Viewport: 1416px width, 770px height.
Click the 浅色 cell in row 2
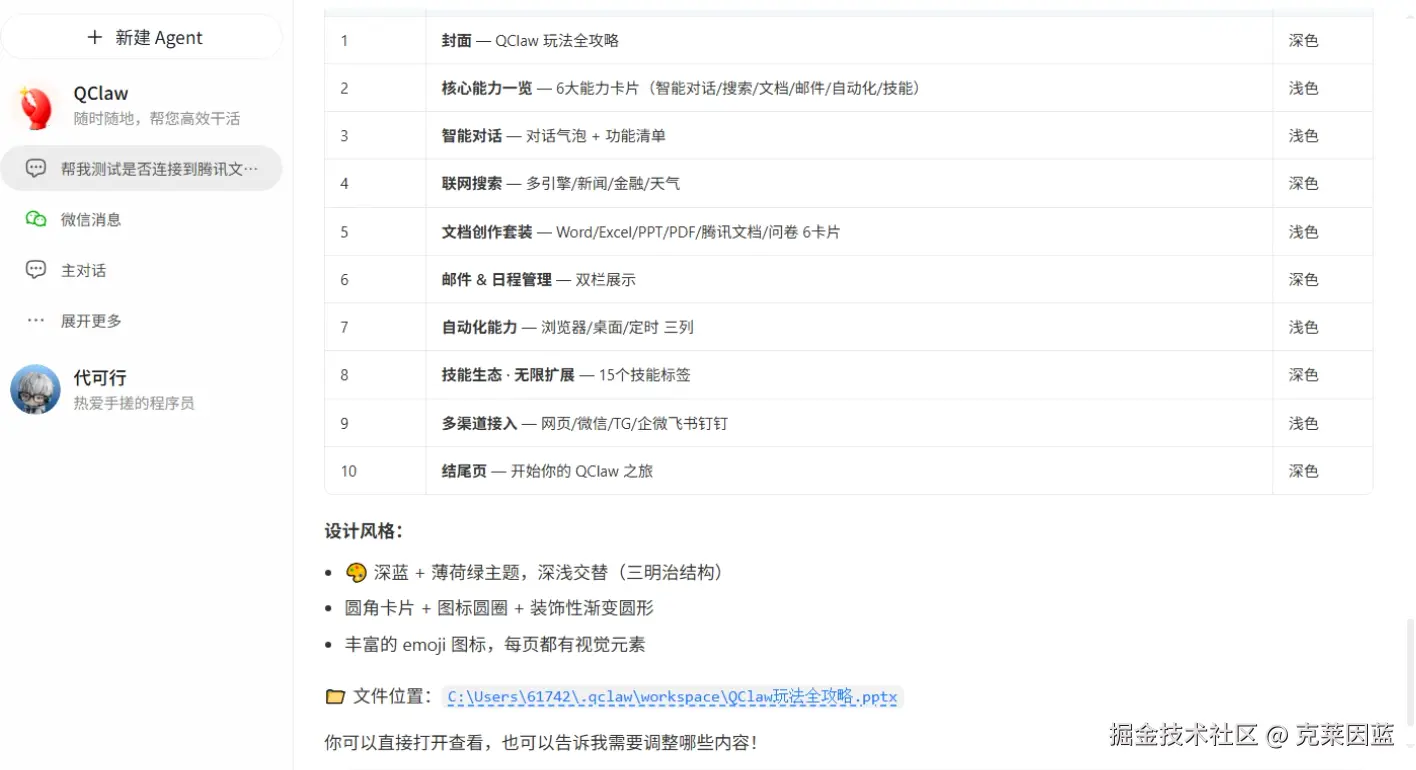1322,88
